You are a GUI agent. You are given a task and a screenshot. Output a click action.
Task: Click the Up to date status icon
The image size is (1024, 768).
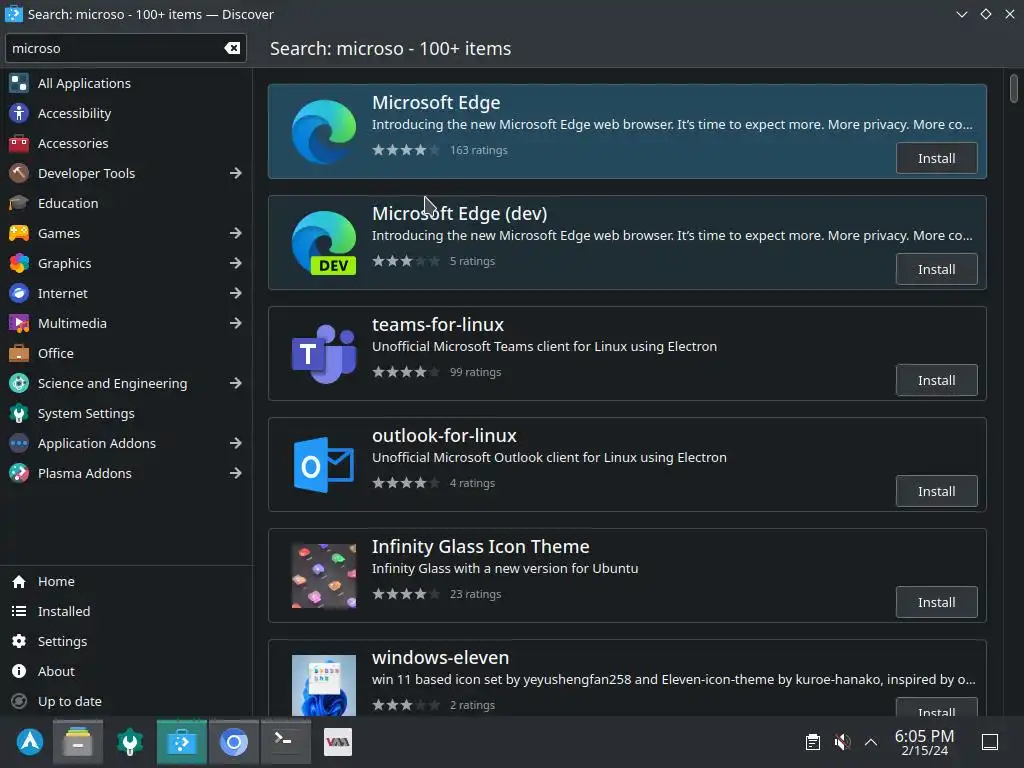[19, 701]
